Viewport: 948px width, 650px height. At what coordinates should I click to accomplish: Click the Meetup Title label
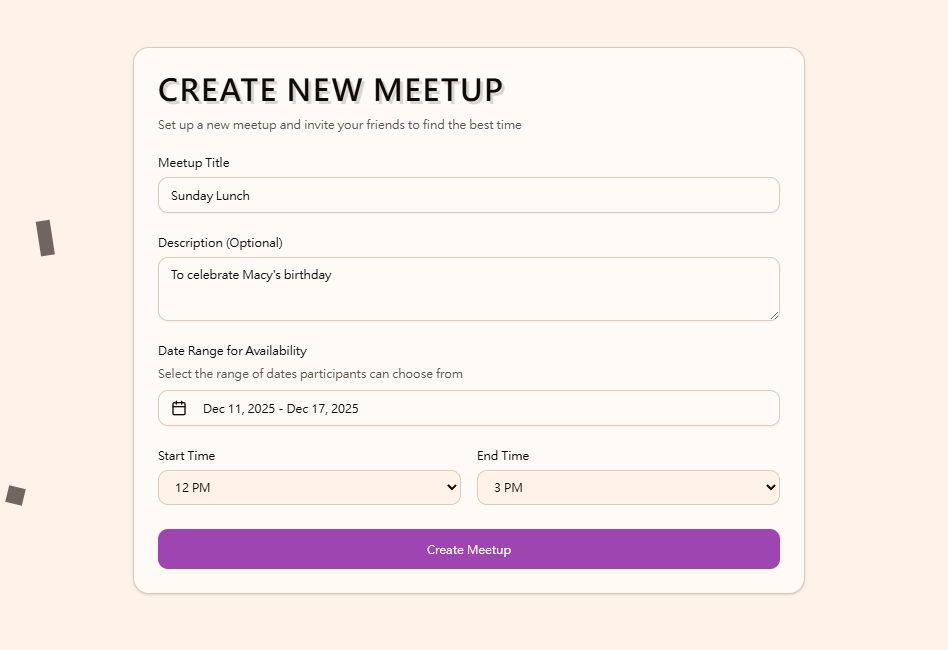(x=193, y=162)
